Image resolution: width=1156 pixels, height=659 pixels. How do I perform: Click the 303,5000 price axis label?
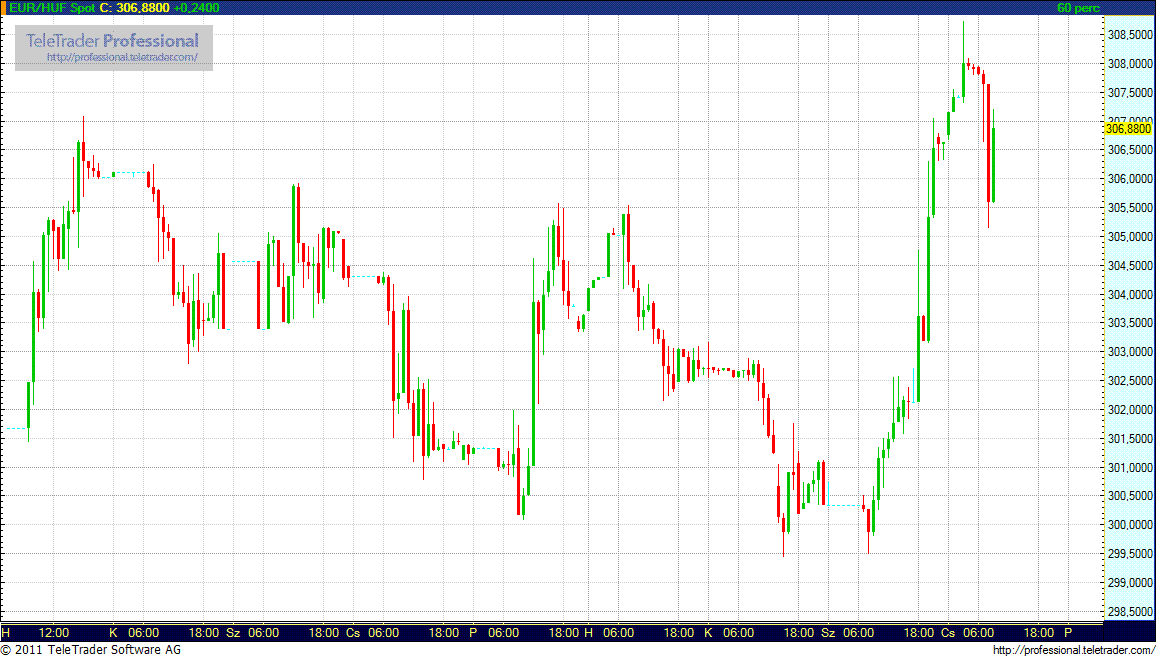(x=1130, y=323)
